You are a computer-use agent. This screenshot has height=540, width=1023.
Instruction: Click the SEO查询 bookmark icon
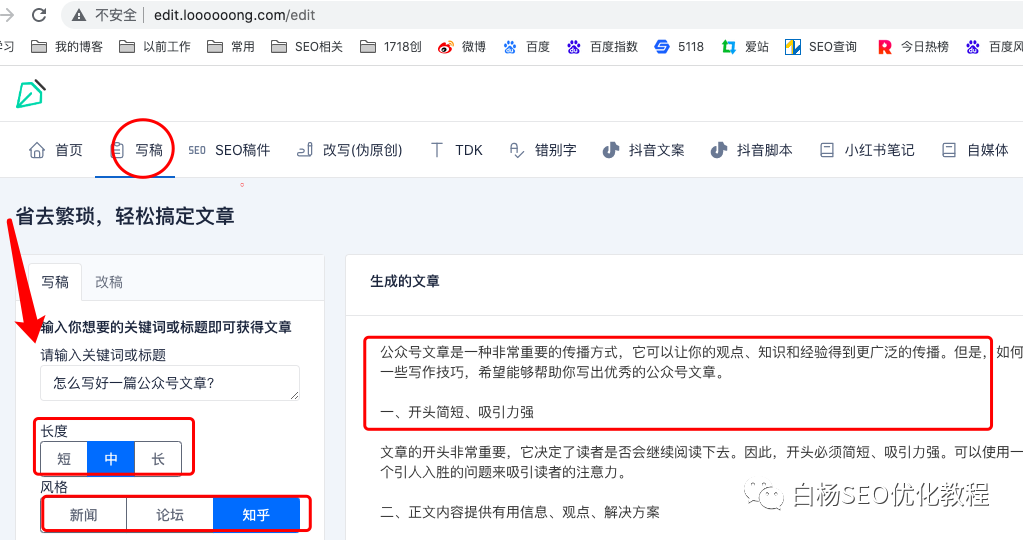pos(793,47)
